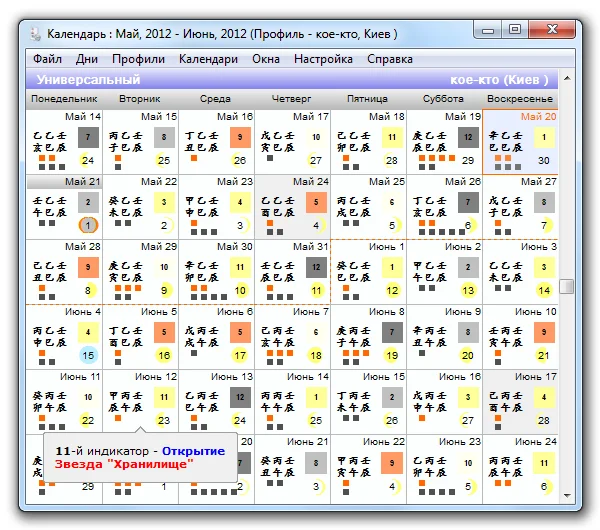Click the Универсальный calendar title bar
Image resolution: width=600 pixels, height=530 pixels.
click(292, 80)
